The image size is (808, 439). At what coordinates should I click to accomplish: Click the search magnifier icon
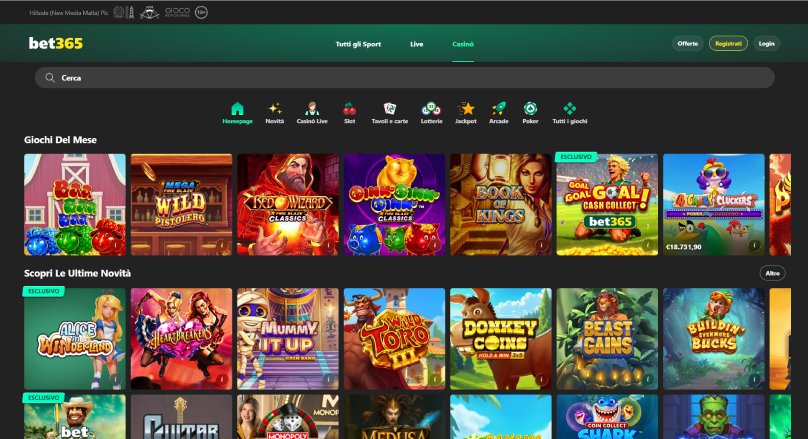click(x=49, y=78)
